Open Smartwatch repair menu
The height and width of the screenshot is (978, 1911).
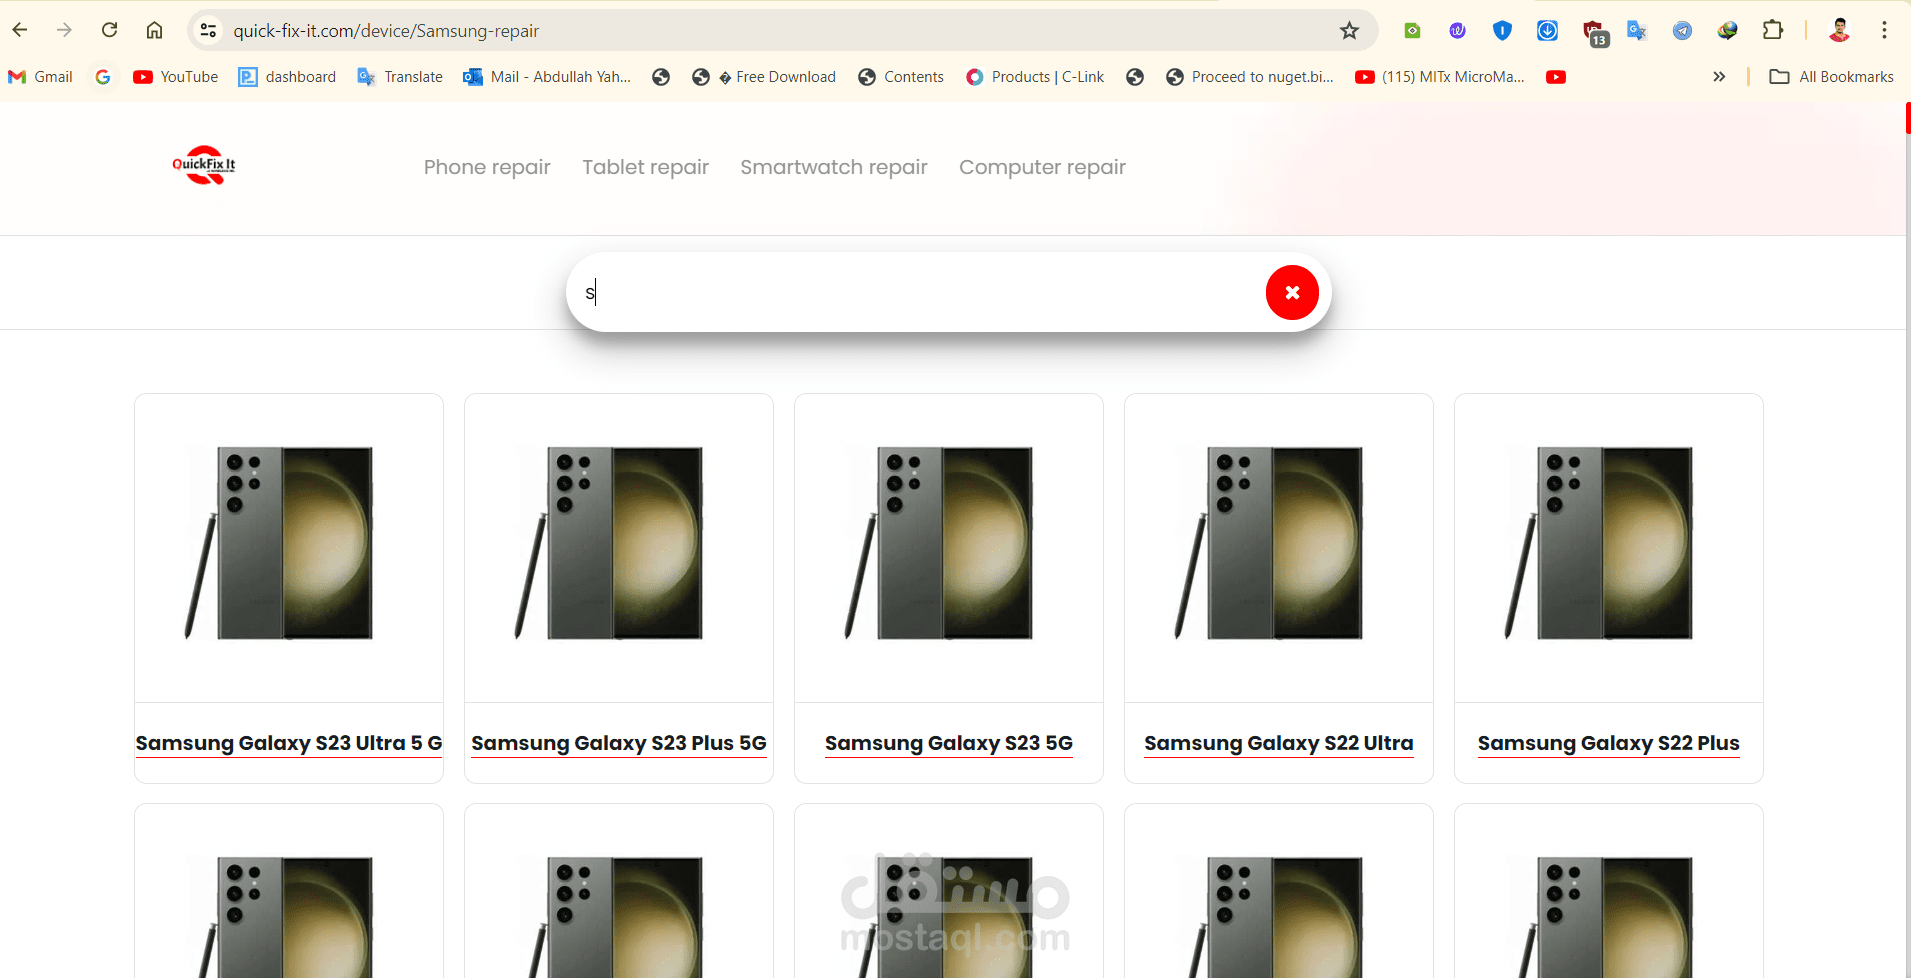pos(833,167)
